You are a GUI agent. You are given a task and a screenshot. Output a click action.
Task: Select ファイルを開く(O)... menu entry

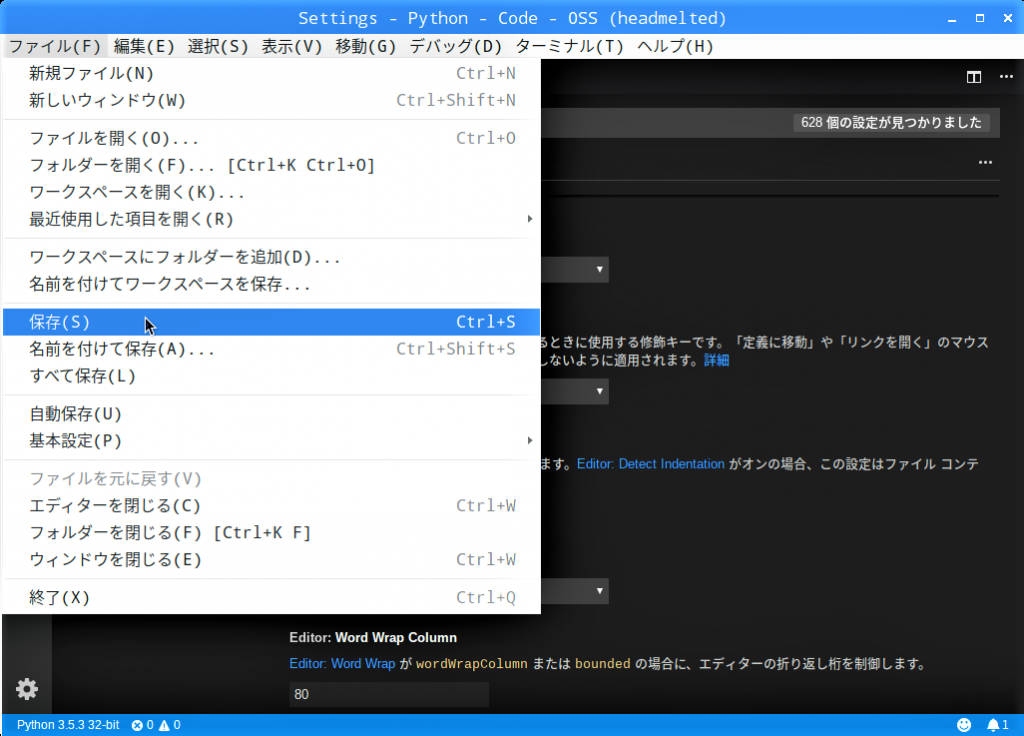pyautogui.click(x=272, y=138)
